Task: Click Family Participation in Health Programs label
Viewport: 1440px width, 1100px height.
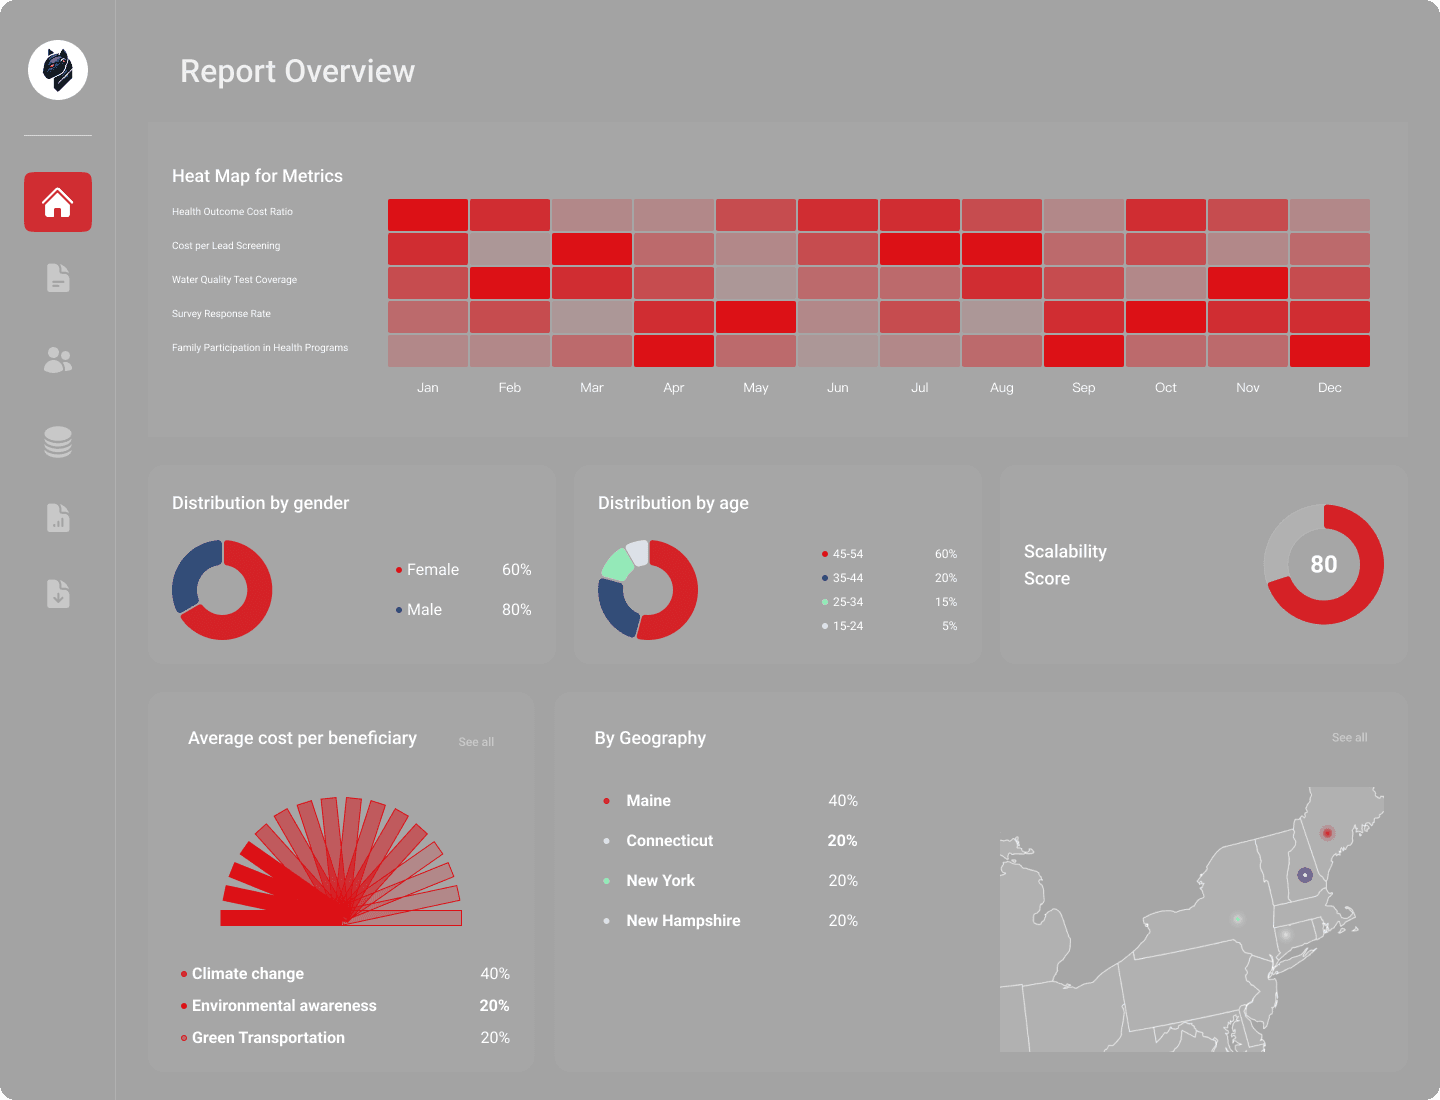Action: tap(260, 348)
